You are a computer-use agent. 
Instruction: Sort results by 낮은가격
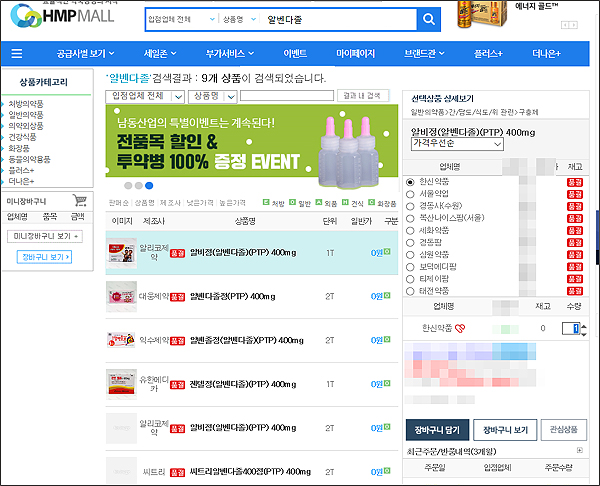(x=200, y=203)
